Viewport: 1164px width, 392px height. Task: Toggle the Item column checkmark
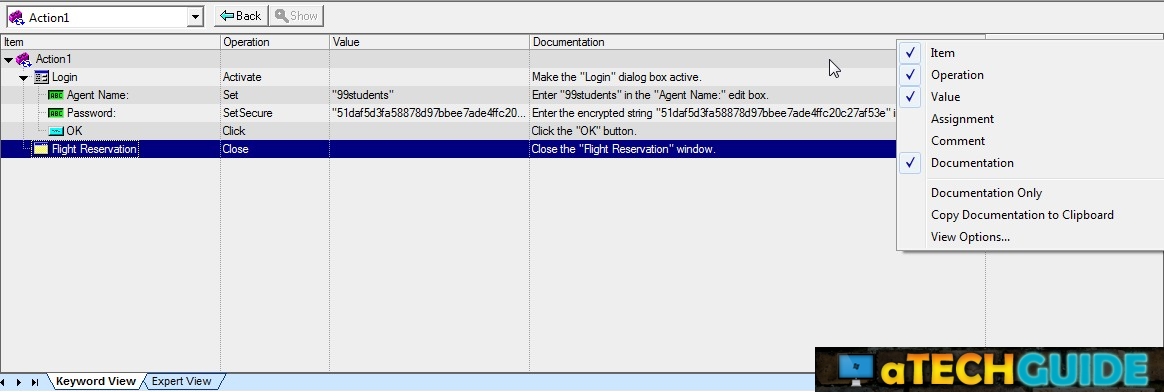click(x=910, y=53)
